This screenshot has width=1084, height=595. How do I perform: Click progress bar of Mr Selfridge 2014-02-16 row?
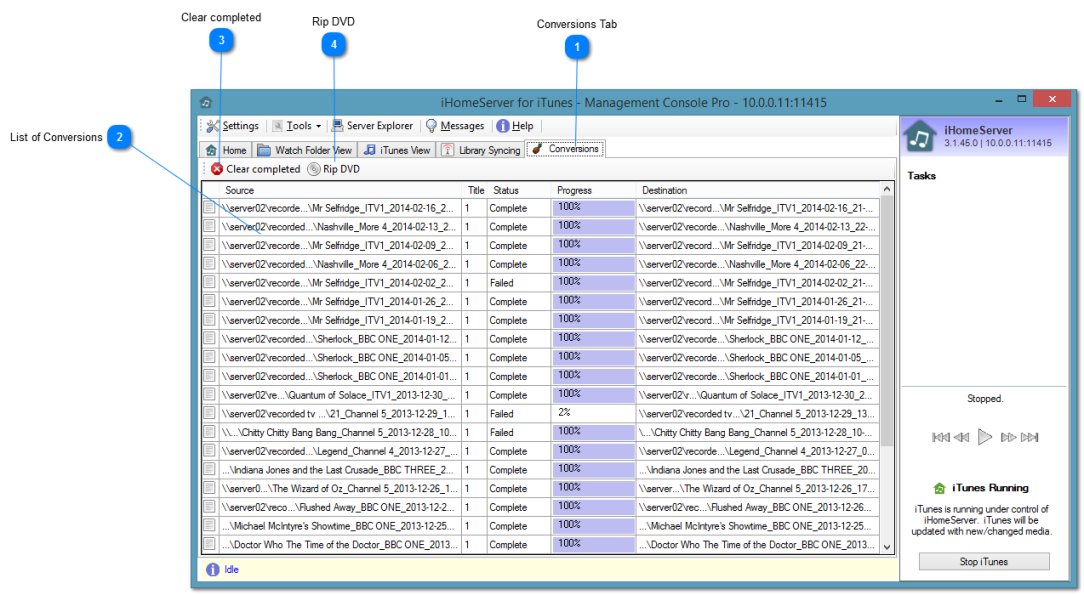[x=593, y=207]
